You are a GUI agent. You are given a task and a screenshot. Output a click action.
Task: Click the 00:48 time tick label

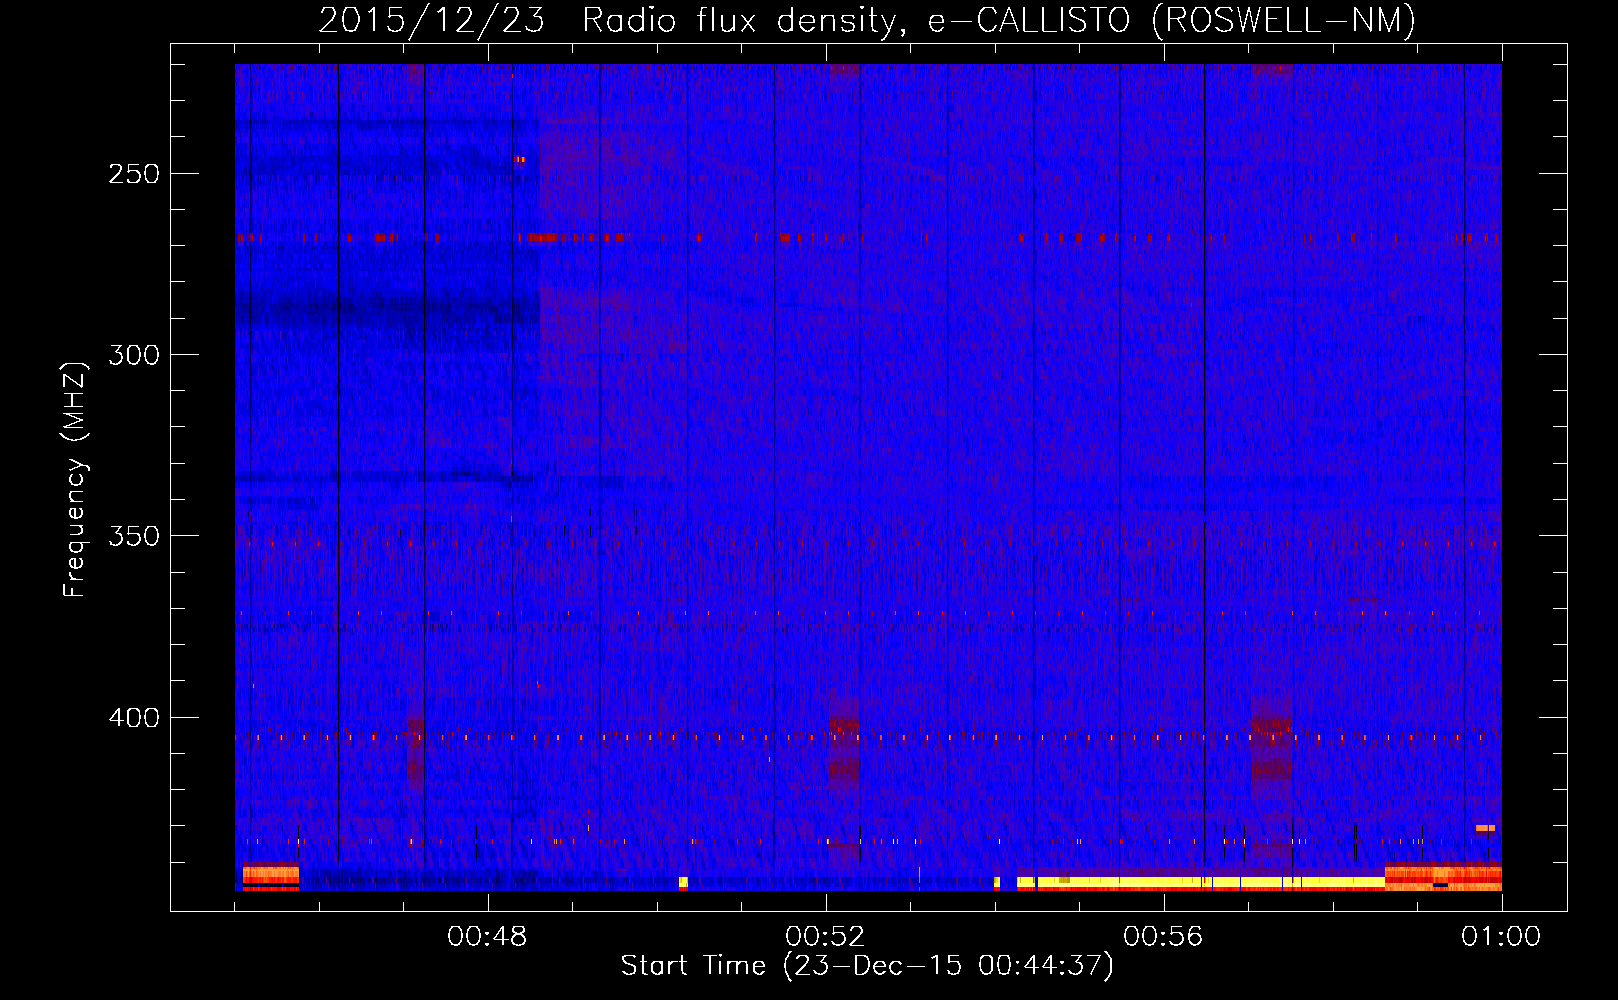[x=487, y=937]
